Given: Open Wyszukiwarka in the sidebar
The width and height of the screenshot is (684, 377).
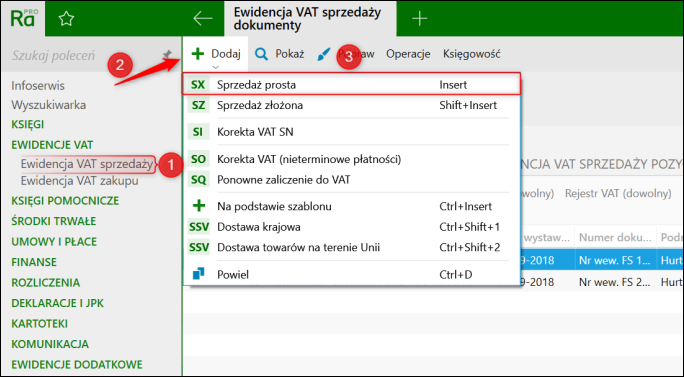Looking at the screenshot, I should (48, 105).
